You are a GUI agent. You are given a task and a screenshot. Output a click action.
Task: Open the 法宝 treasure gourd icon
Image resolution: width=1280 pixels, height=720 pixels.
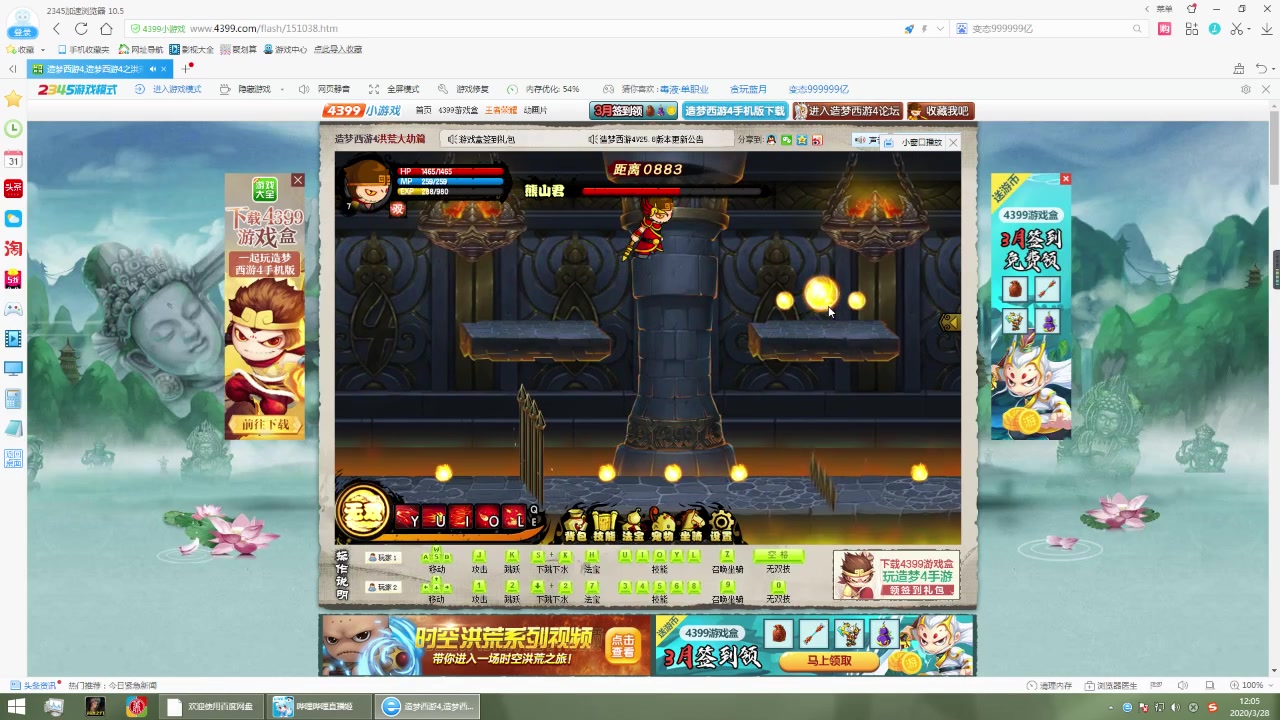pos(633,524)
